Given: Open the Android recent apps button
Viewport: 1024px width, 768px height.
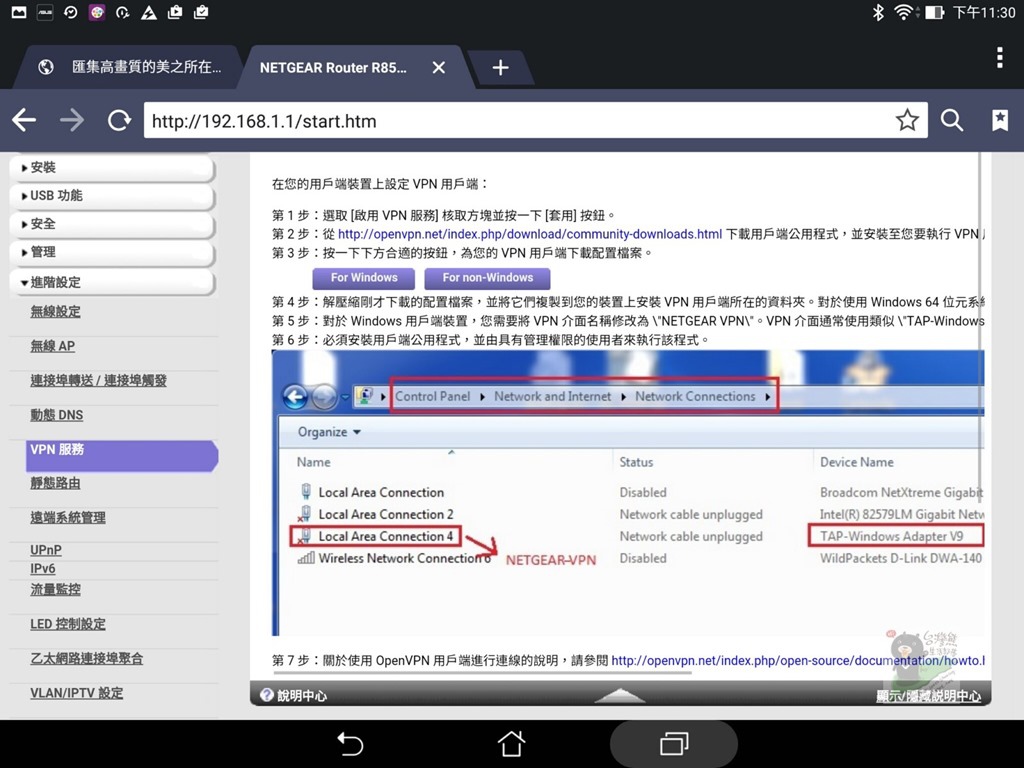Looking at the screenshot, I should pyautogui.click(x=674, y=744).
